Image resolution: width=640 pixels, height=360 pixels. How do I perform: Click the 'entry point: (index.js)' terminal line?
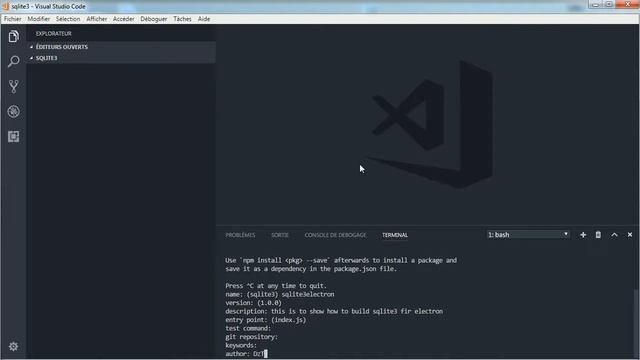(x=266, y=320)
